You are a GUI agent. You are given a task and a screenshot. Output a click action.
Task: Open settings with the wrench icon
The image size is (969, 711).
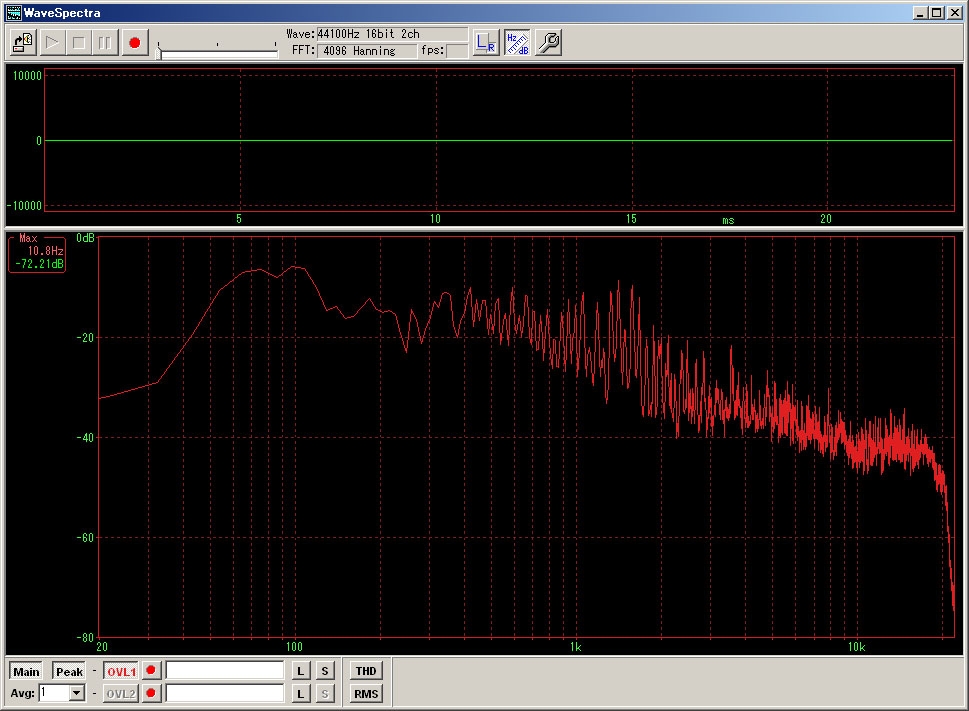[548, 43]
